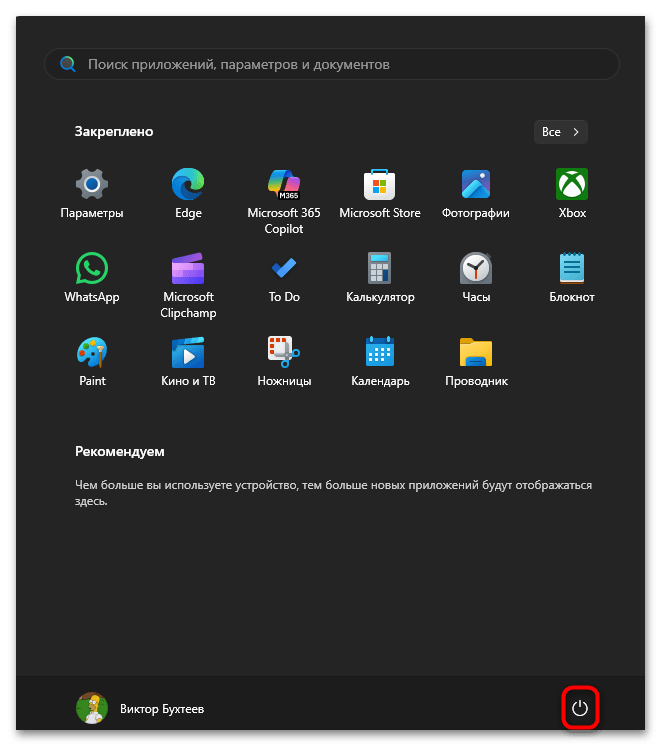Screen dimensions: 661x746
Task: Show all apps with Все button
Action: (x=561, y=132)
